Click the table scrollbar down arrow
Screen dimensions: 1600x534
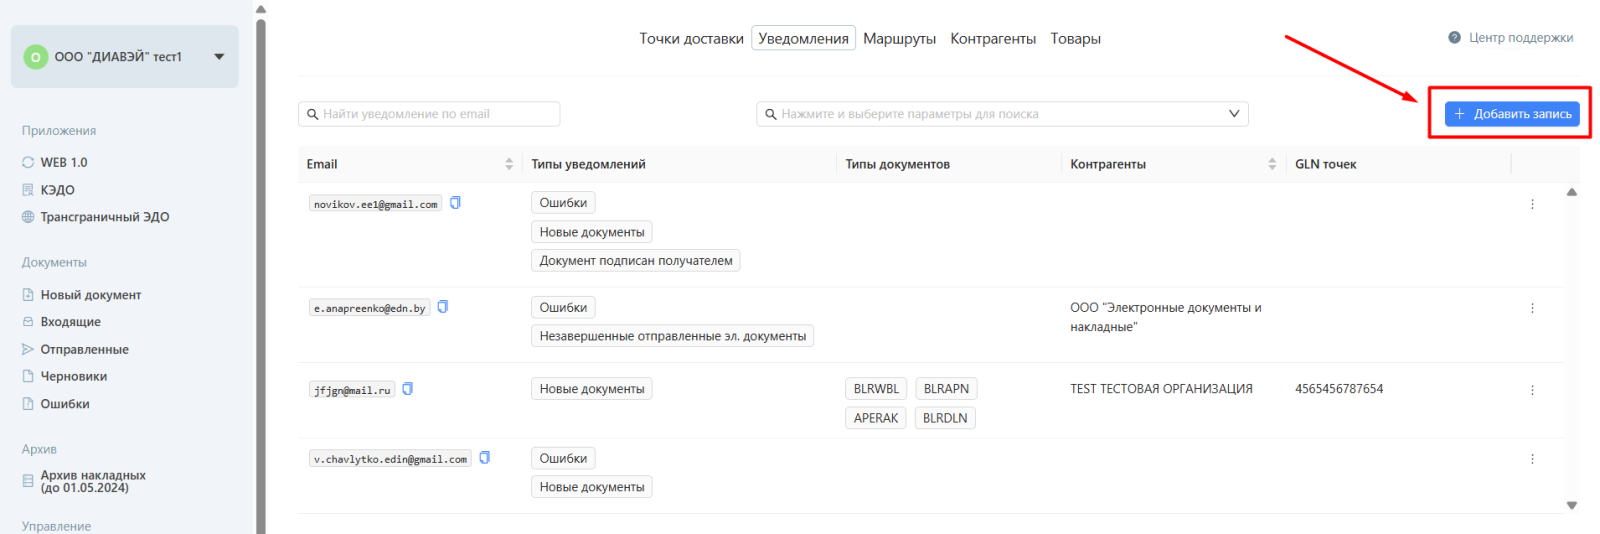tap(1571, 505)
